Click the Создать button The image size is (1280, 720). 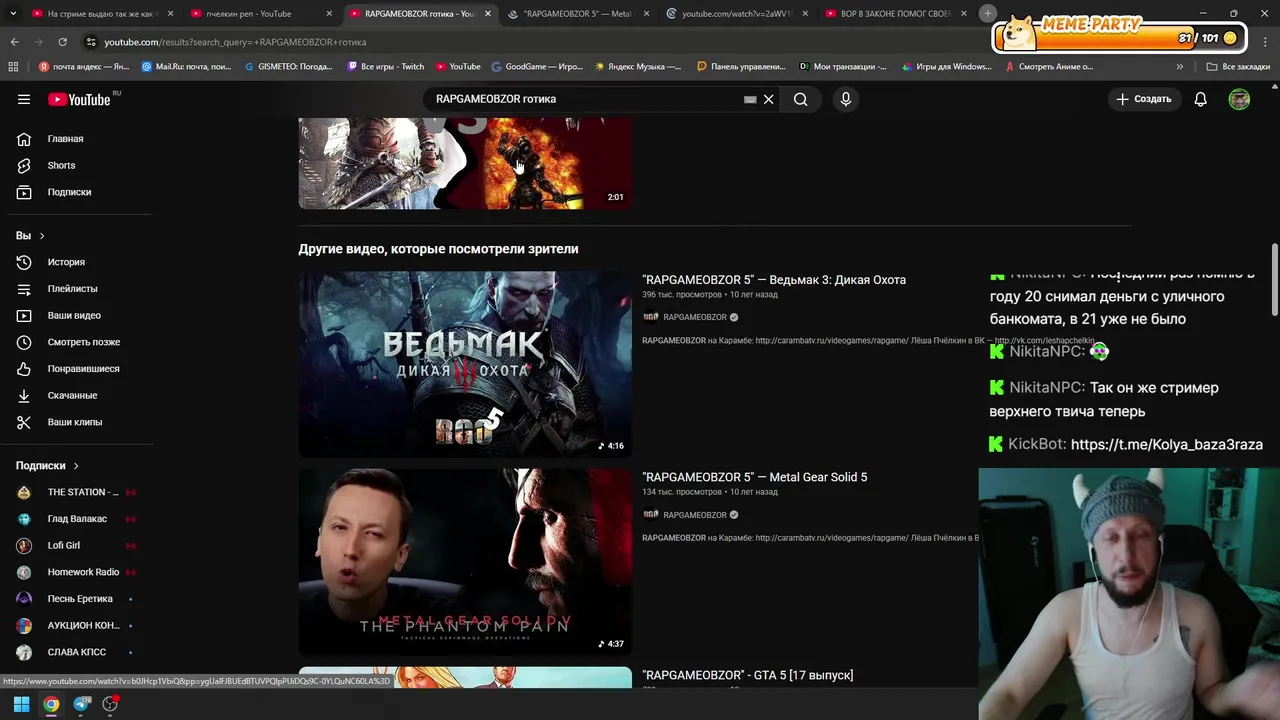[1144, 99]
